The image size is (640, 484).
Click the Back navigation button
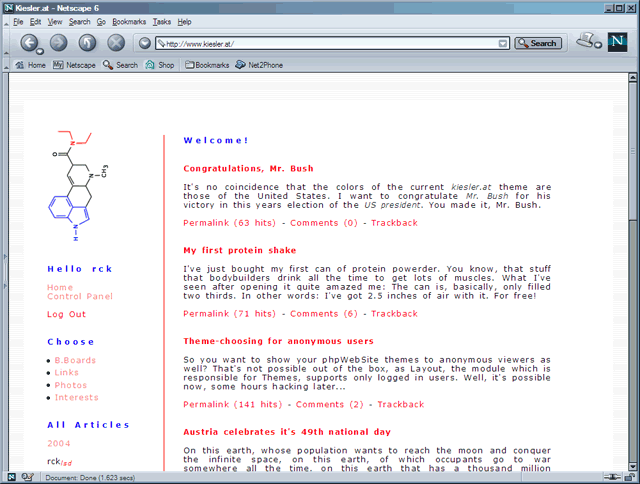(x=29, y=43)
